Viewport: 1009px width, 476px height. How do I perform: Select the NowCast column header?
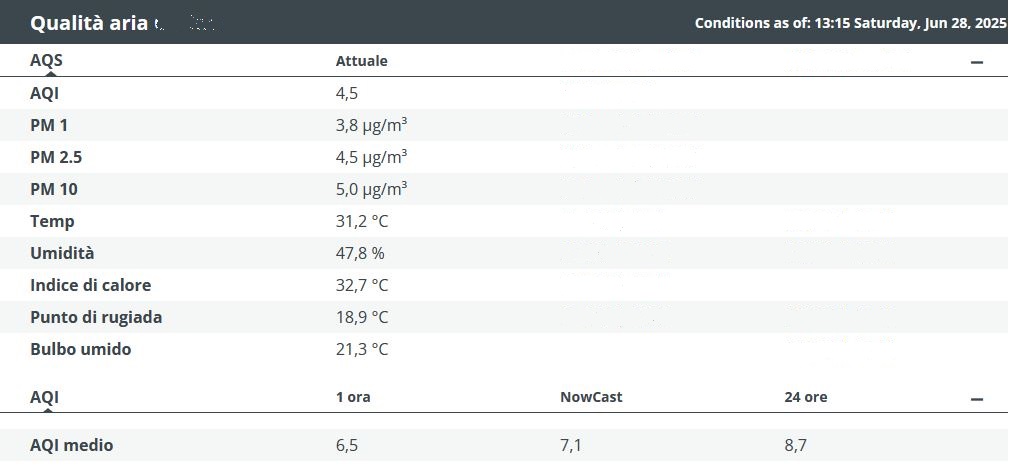(x=591, y=397)
